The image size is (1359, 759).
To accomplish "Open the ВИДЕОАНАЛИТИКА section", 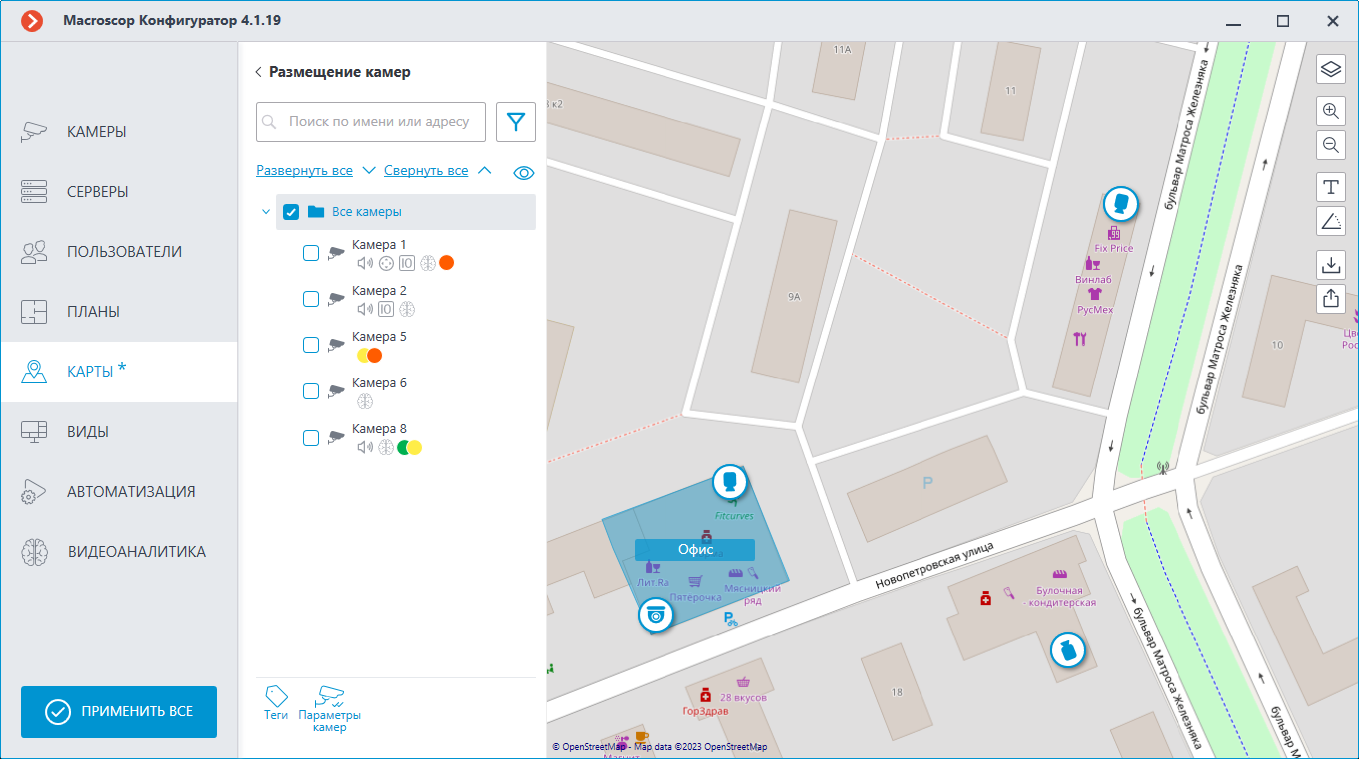I will (119, 552).
